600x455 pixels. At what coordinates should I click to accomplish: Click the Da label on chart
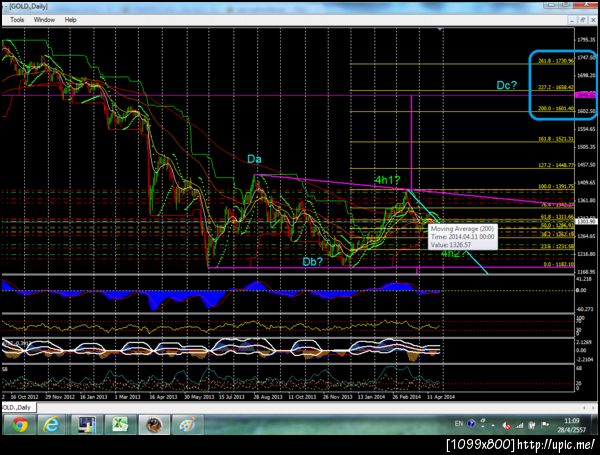click(254, 159)
